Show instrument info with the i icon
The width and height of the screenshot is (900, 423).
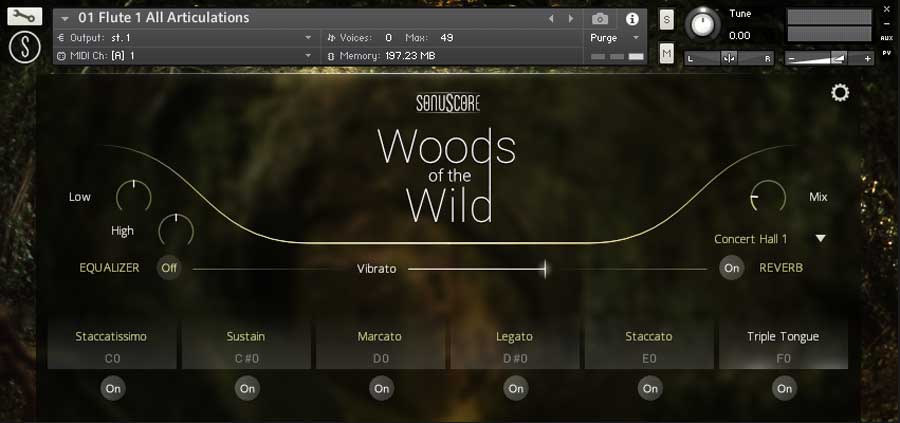(x=632, y=19)
